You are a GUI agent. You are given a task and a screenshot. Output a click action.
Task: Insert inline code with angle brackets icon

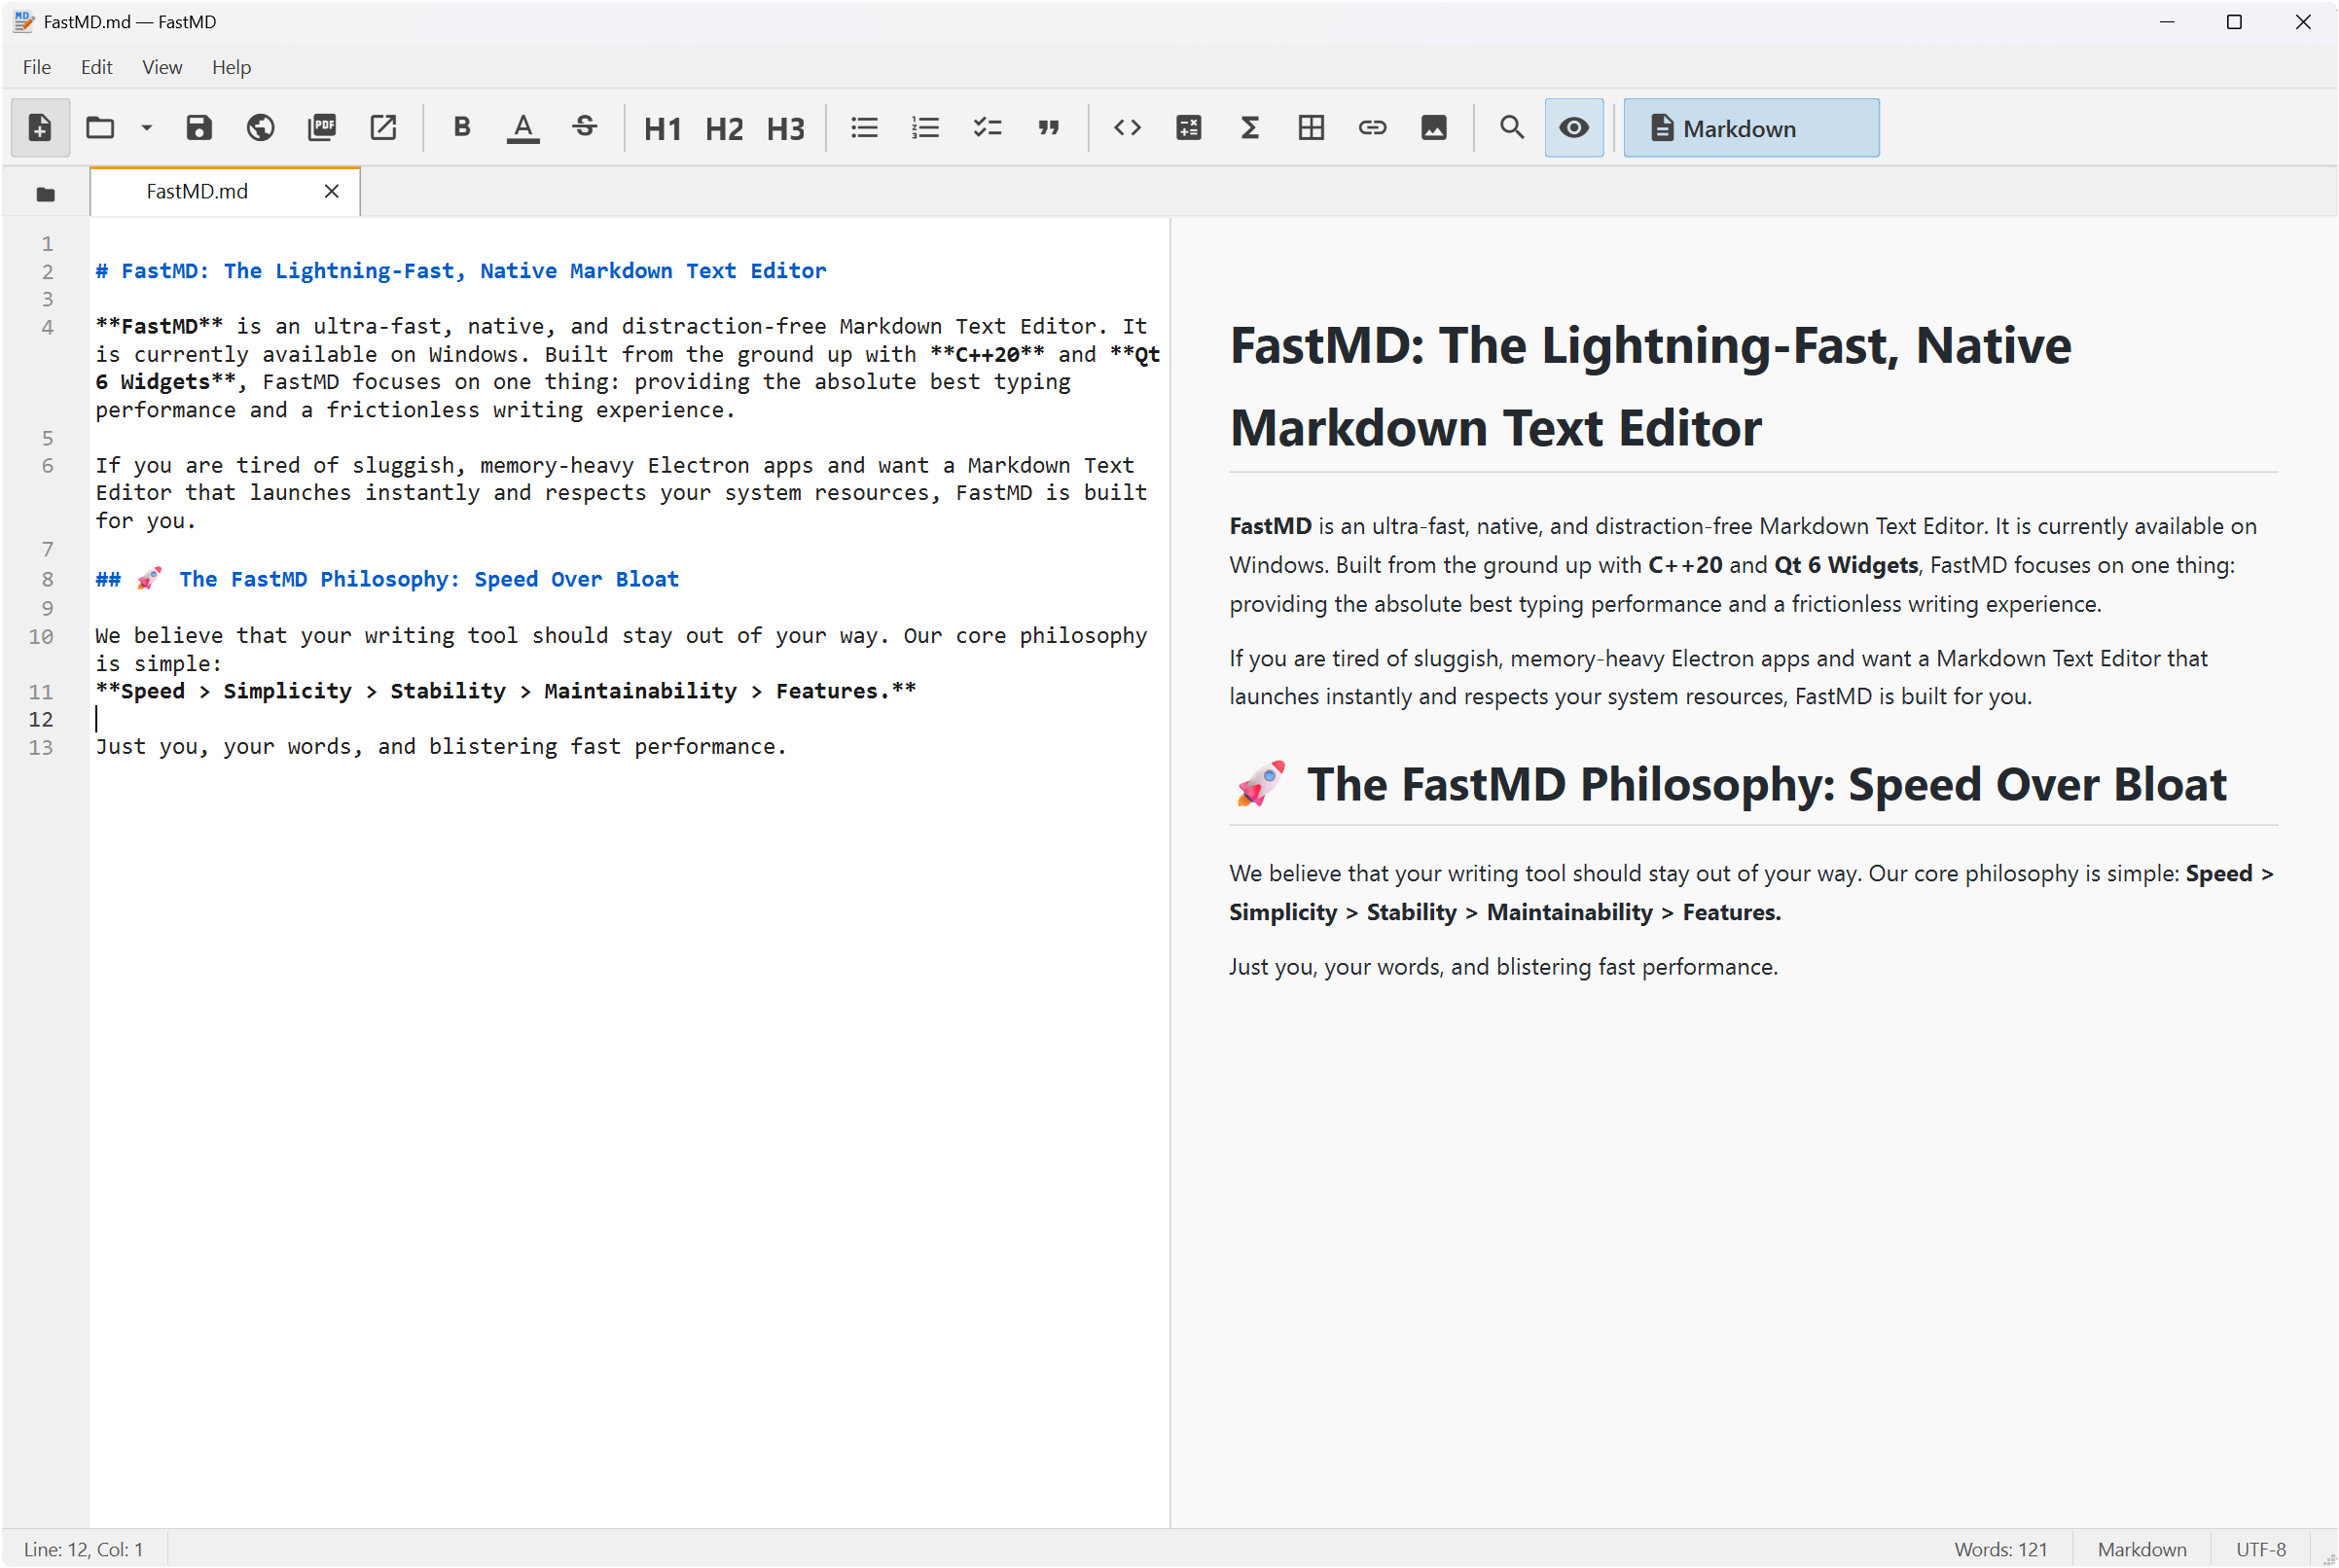[1127, 128]
